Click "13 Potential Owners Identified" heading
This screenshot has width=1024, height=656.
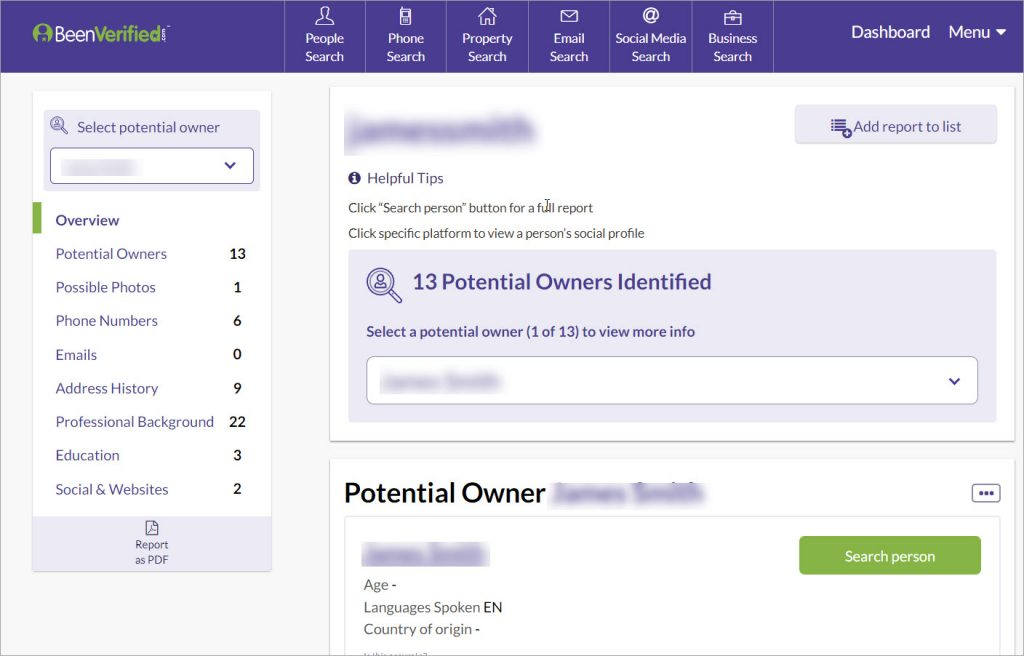click(x=562, y=282)
